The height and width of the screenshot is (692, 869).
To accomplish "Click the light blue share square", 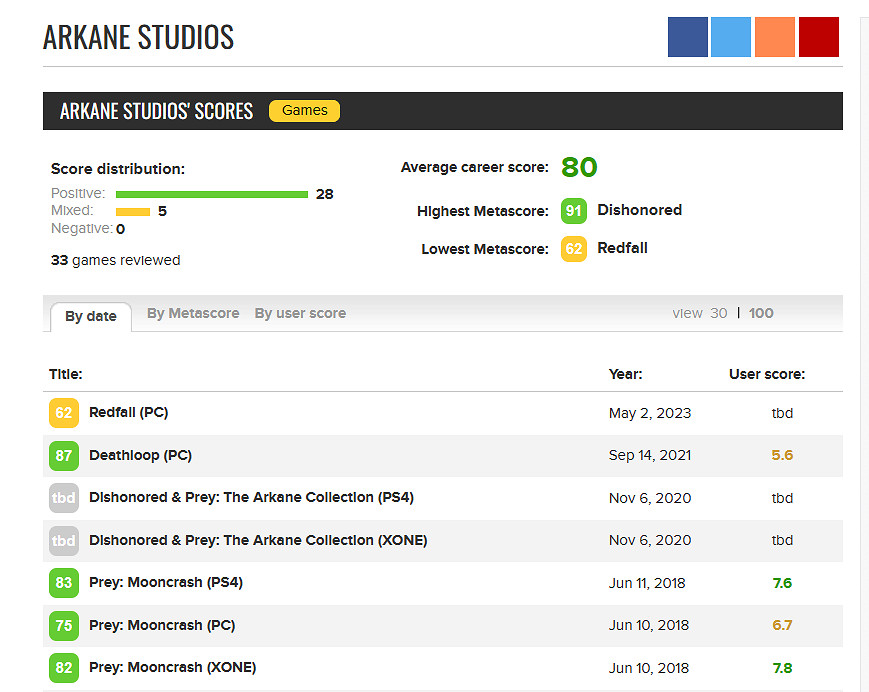I will click(x=731, y=37).
